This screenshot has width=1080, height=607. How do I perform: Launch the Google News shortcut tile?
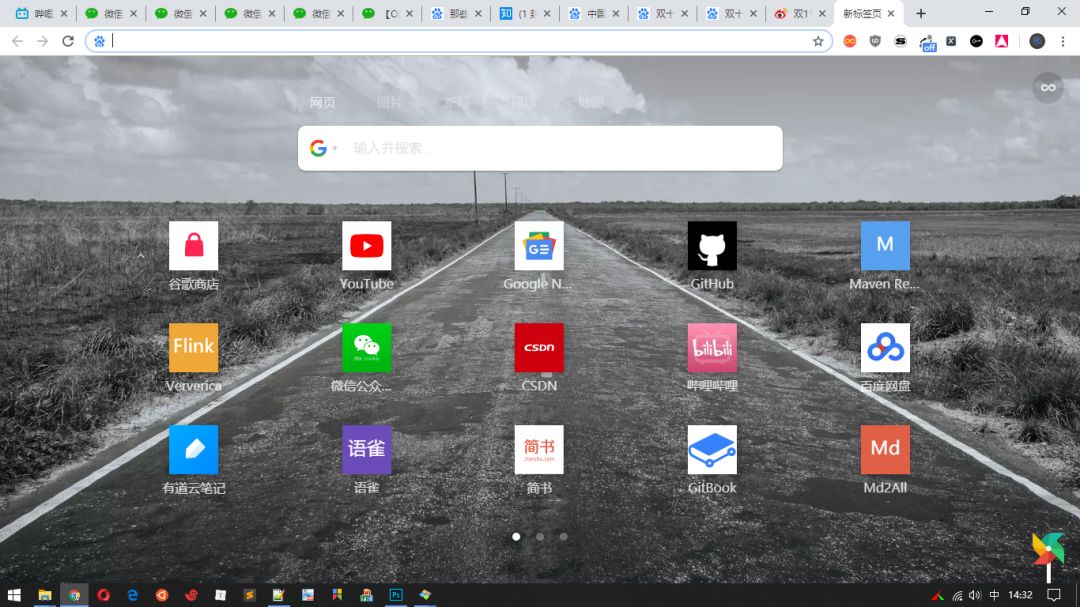(539, 246)
